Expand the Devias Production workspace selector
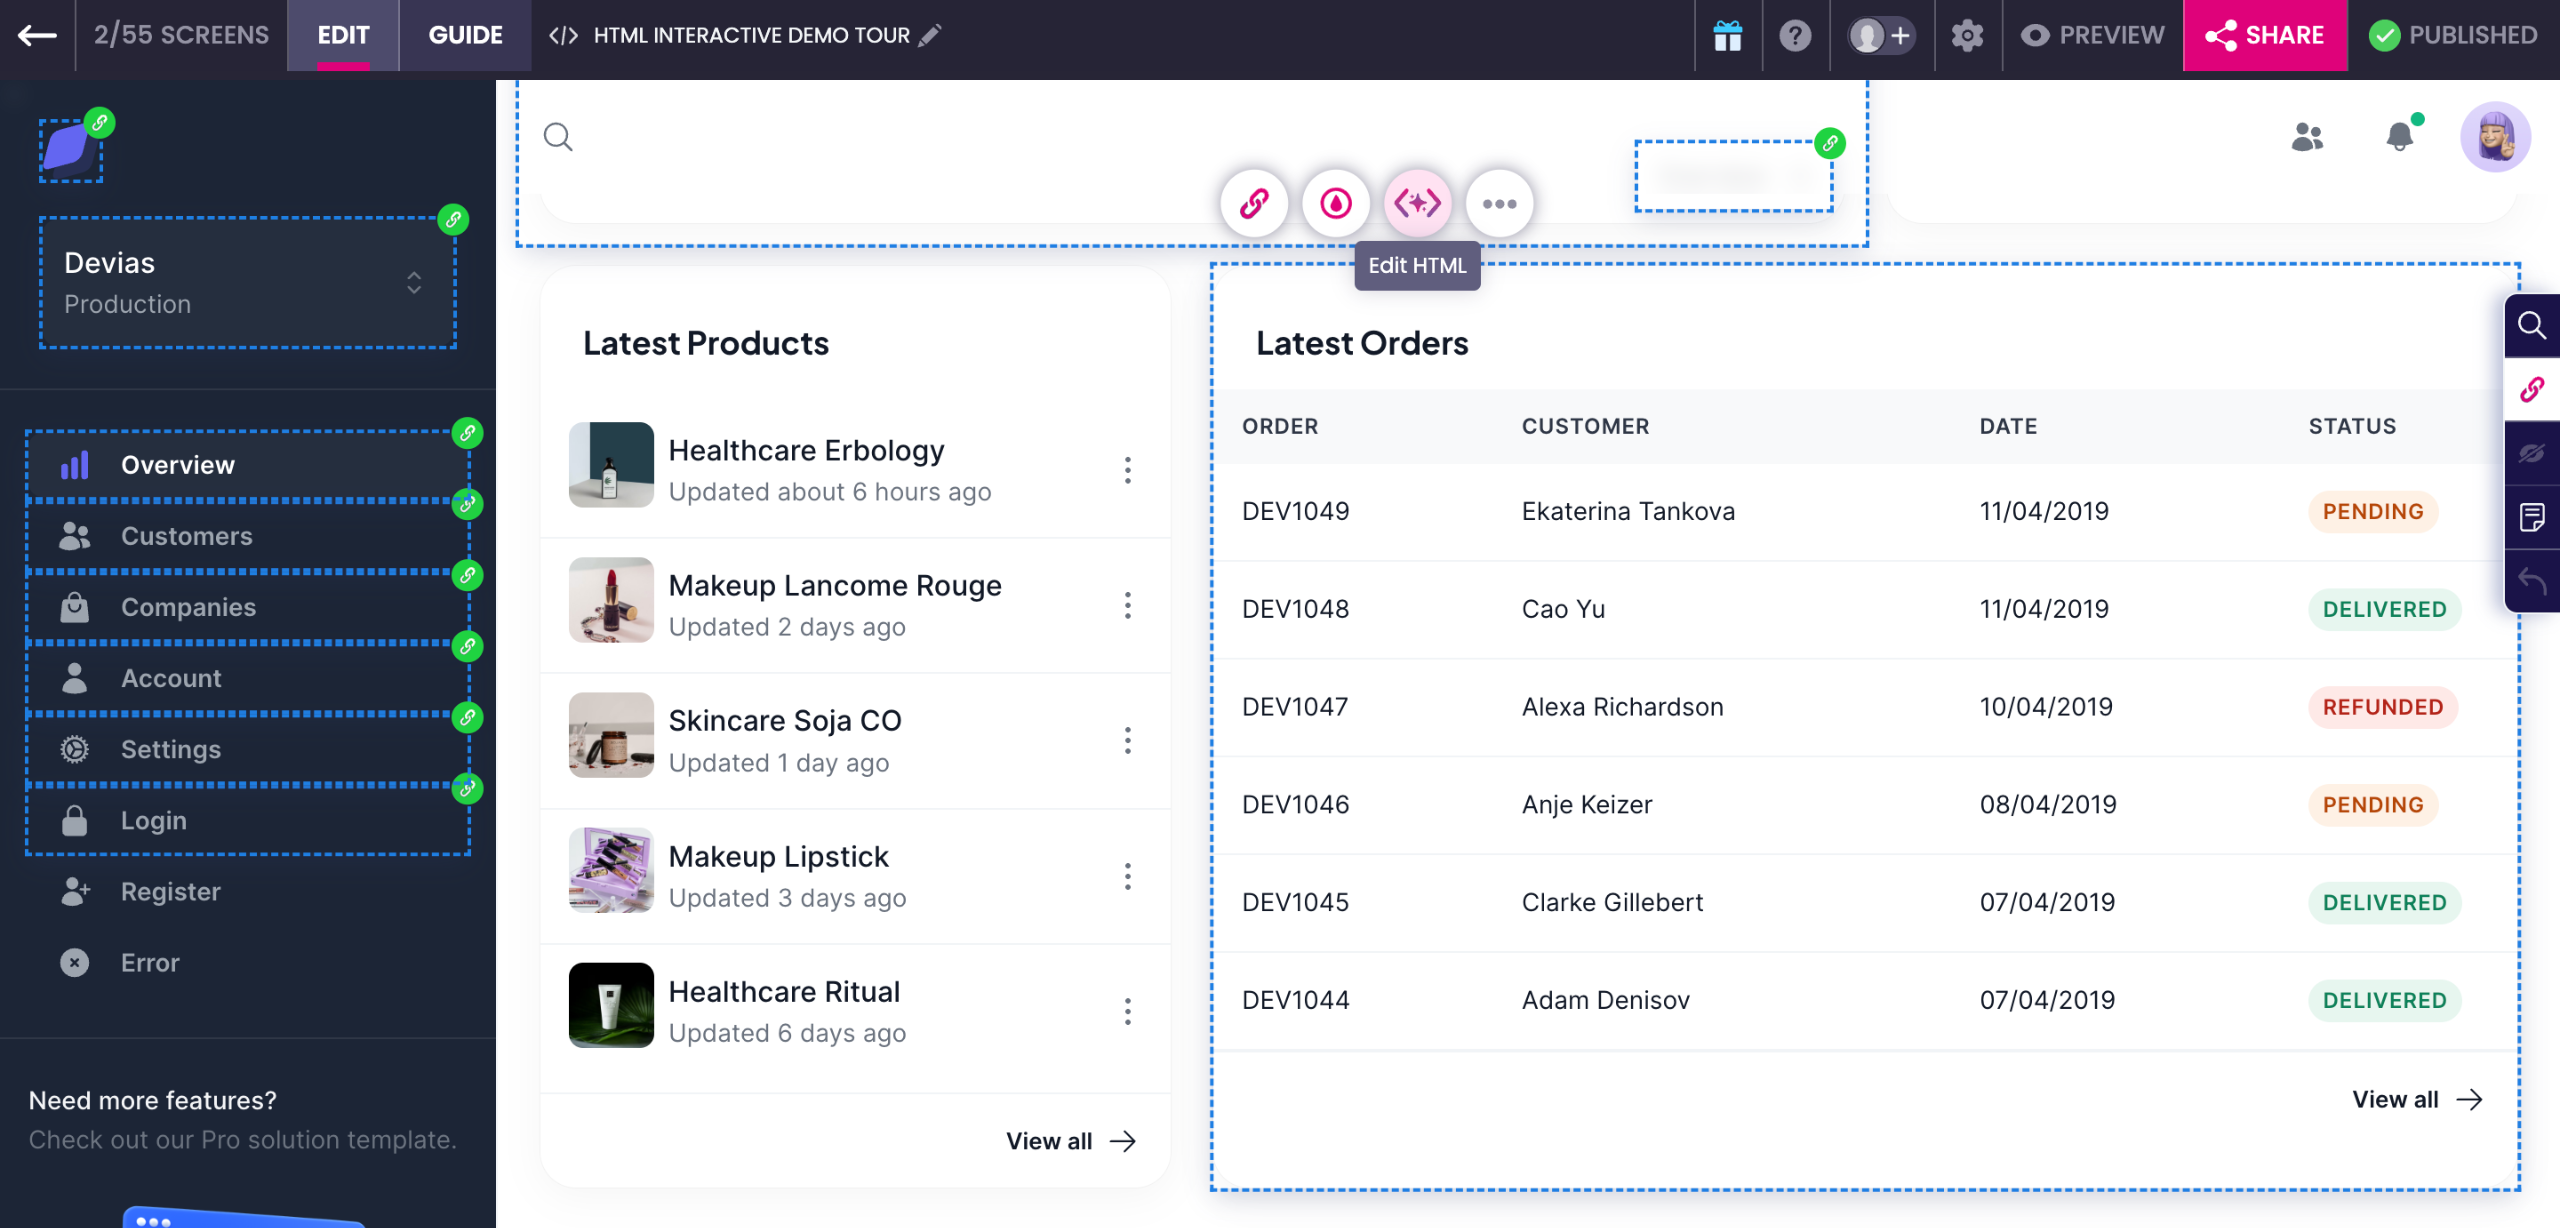Viewport: 2560px width, 1228px height. 247,283
